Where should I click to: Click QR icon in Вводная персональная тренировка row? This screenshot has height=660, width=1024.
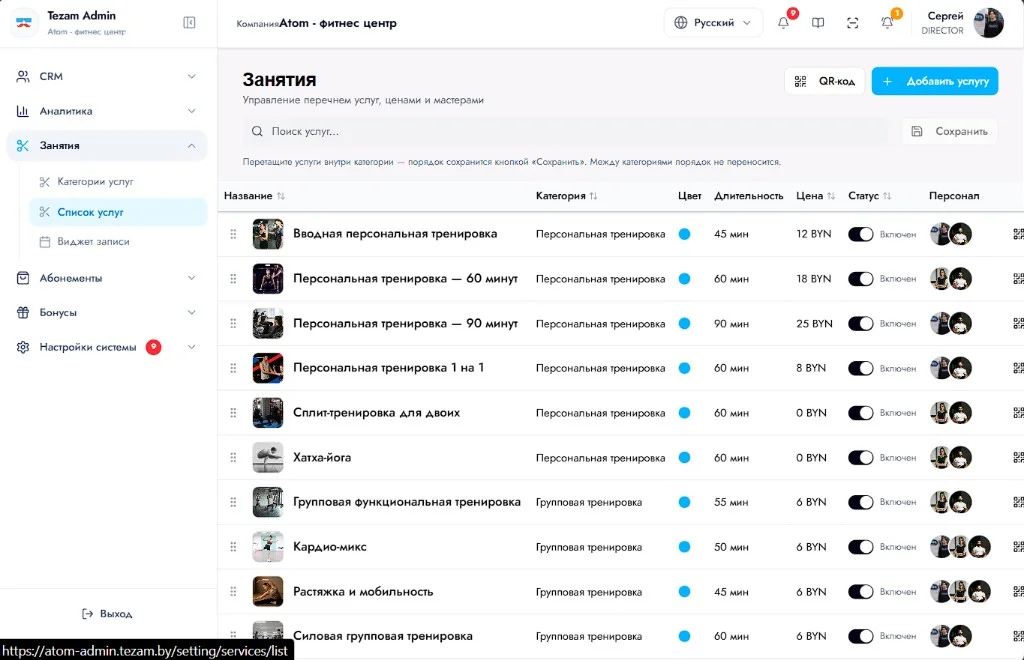pyautogui.click(x=1018, y=234)
